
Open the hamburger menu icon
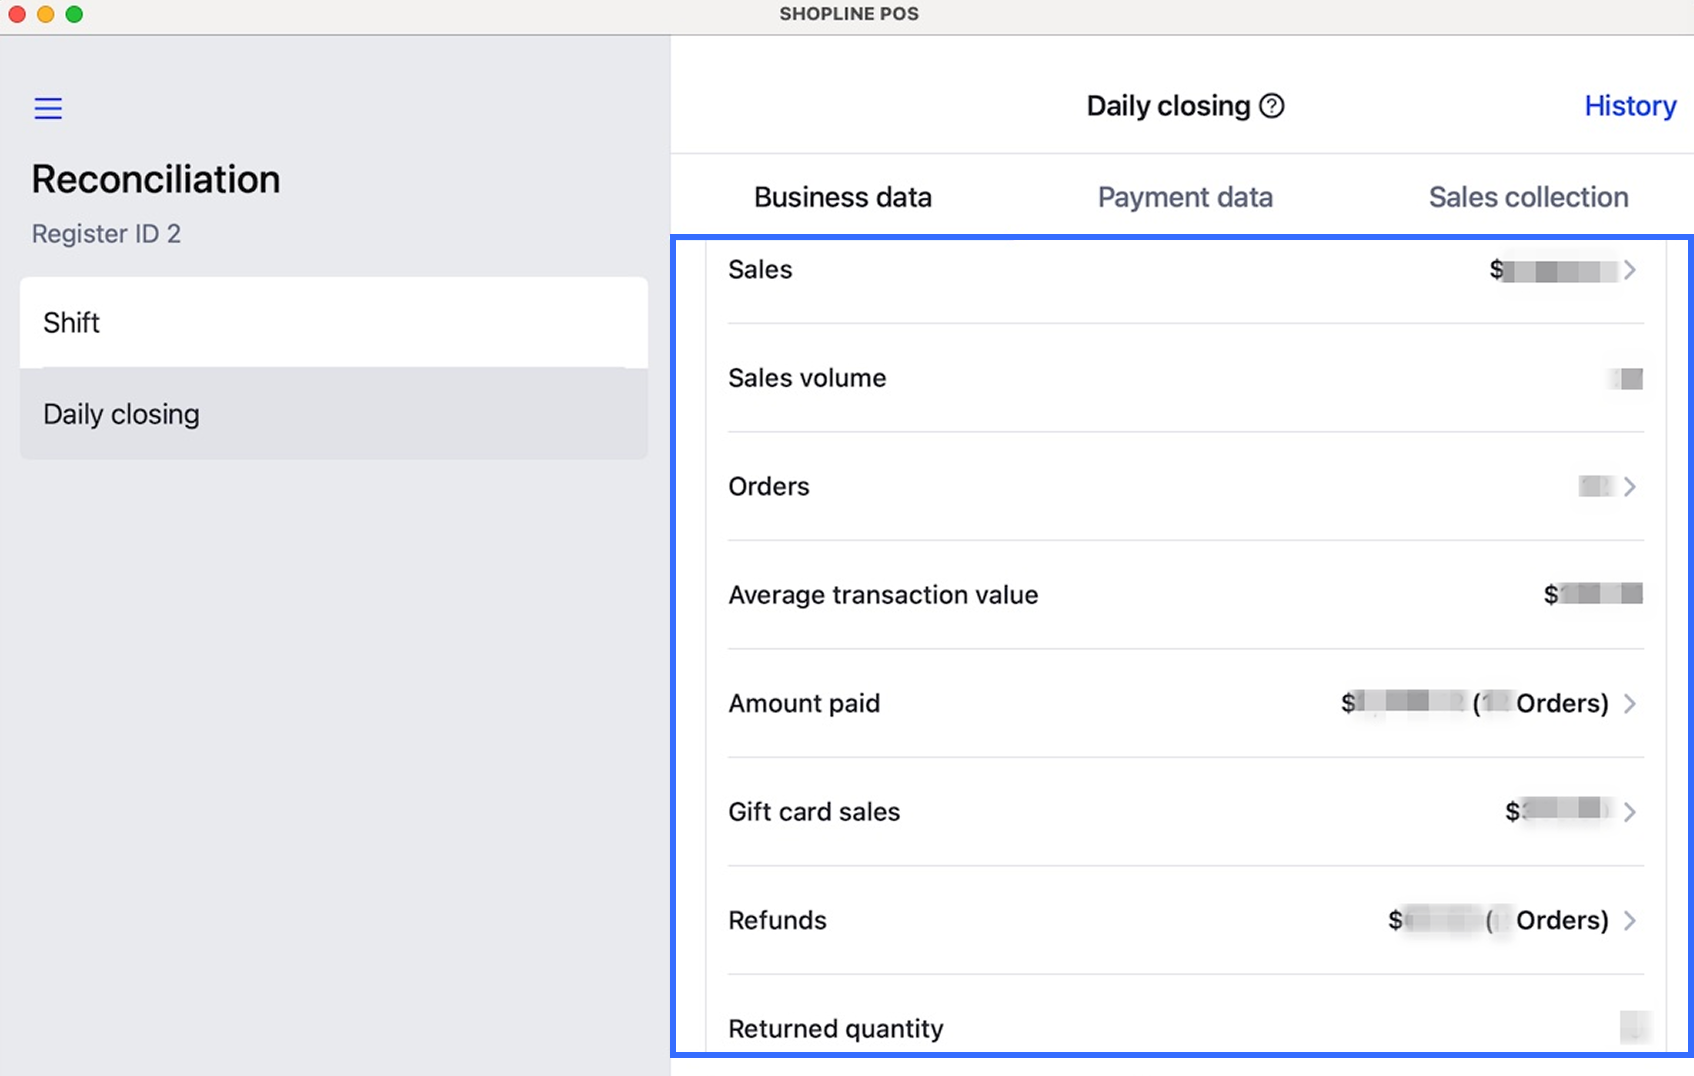48,108
